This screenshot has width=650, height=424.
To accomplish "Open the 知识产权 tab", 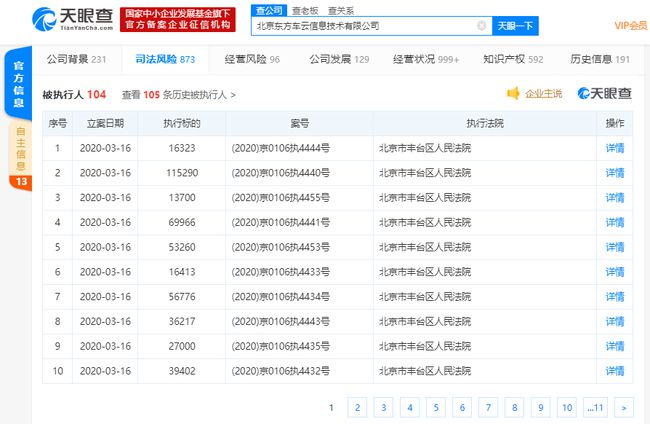I will tap(513, 59).
